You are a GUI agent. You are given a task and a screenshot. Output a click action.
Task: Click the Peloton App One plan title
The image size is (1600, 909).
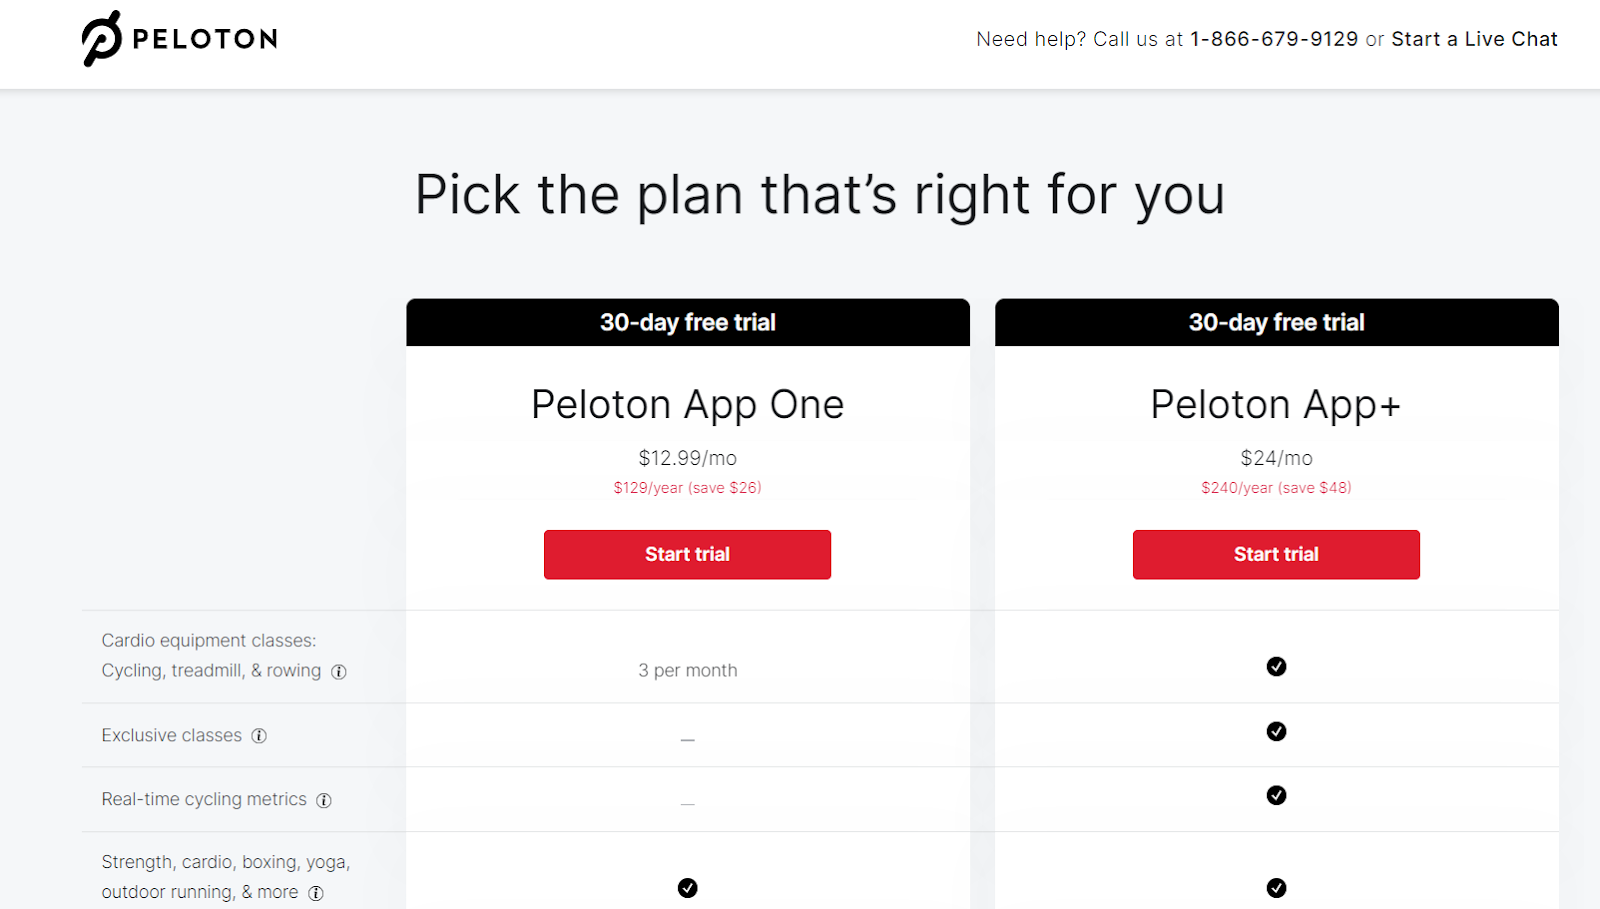(687, 405)
